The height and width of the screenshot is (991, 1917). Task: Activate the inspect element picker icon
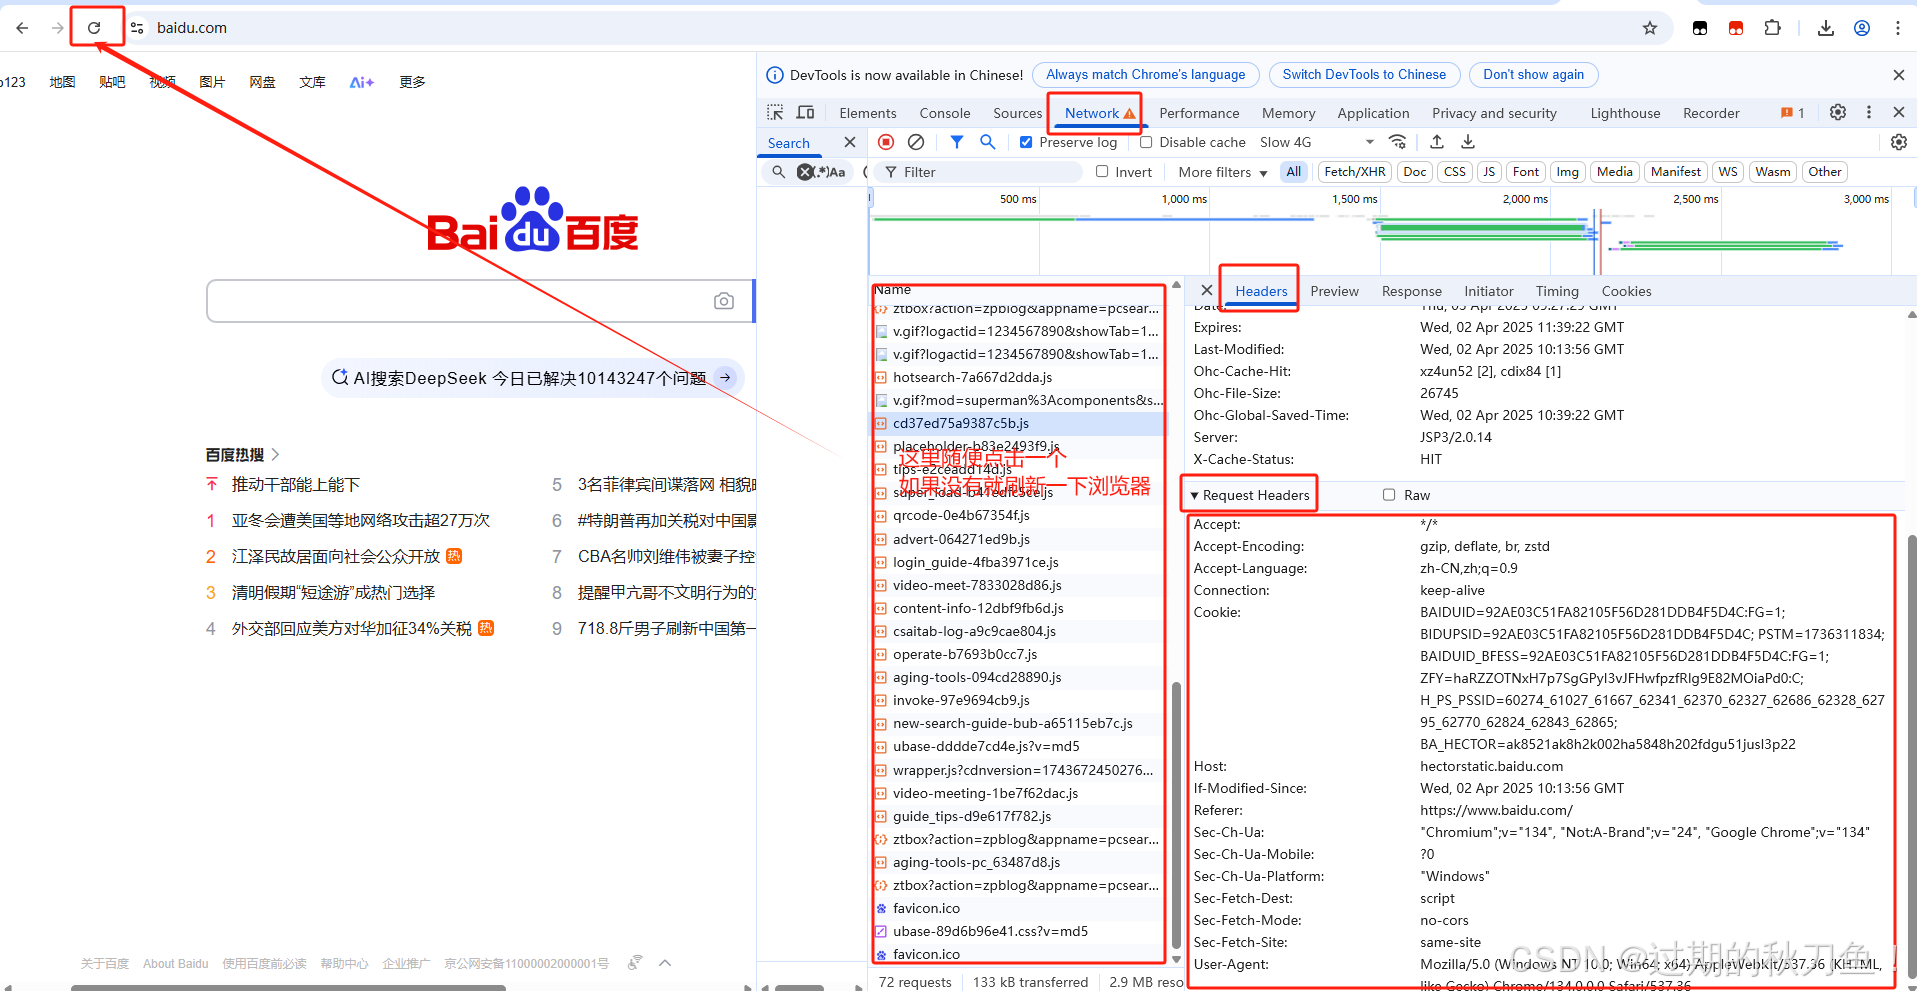[775, 113]
